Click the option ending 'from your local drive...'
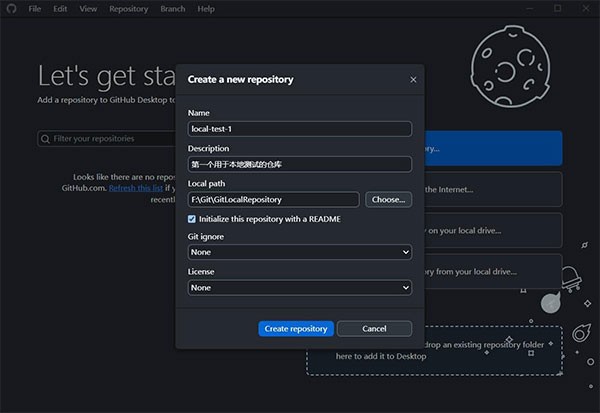Image resolution: width=600 pixels, height=413 pixels. tap(493, 271)
